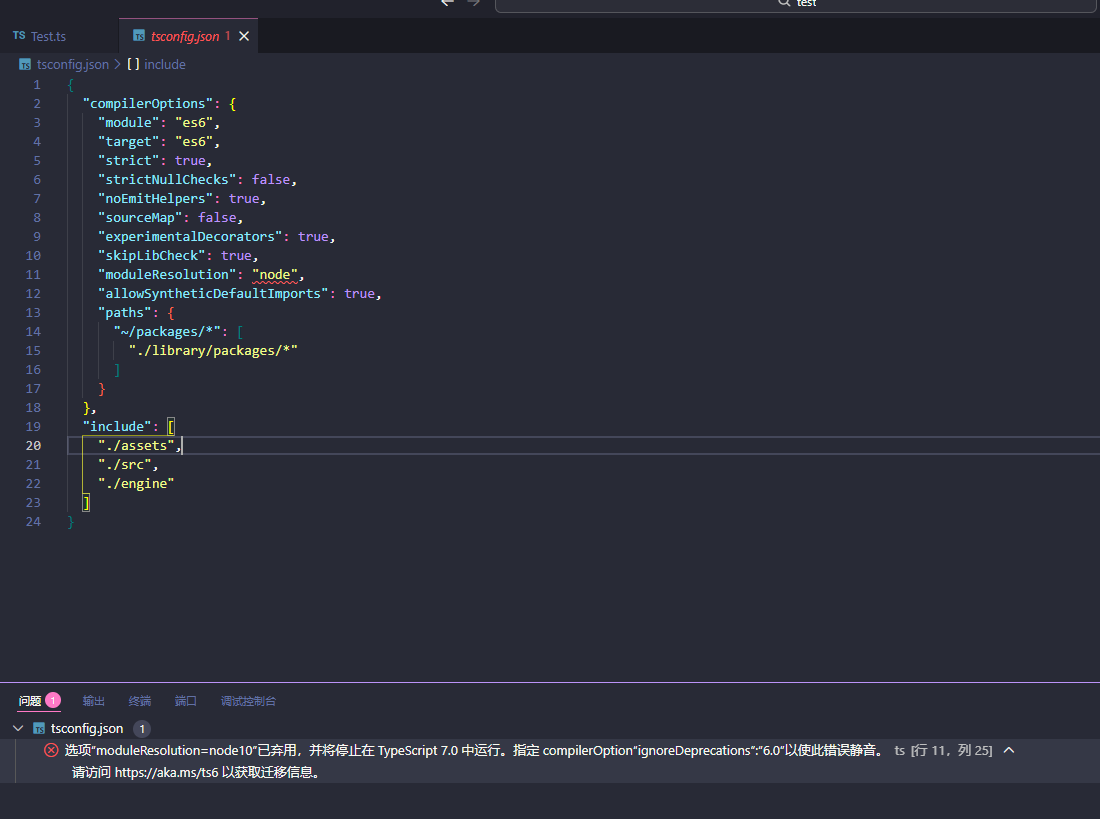This screenshot has height=819, width=1100.
Task: Click the underlined "node" value on line 11
Action: click(x=275, y=274)
